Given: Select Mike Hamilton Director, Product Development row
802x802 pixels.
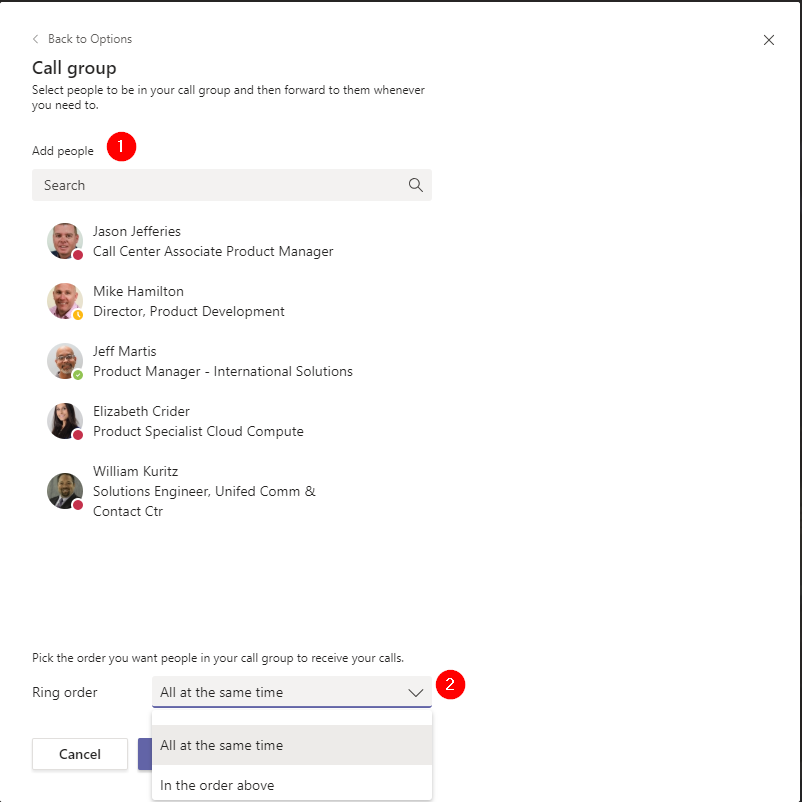Looking at the screenshot, I should (x=189, y=302).
